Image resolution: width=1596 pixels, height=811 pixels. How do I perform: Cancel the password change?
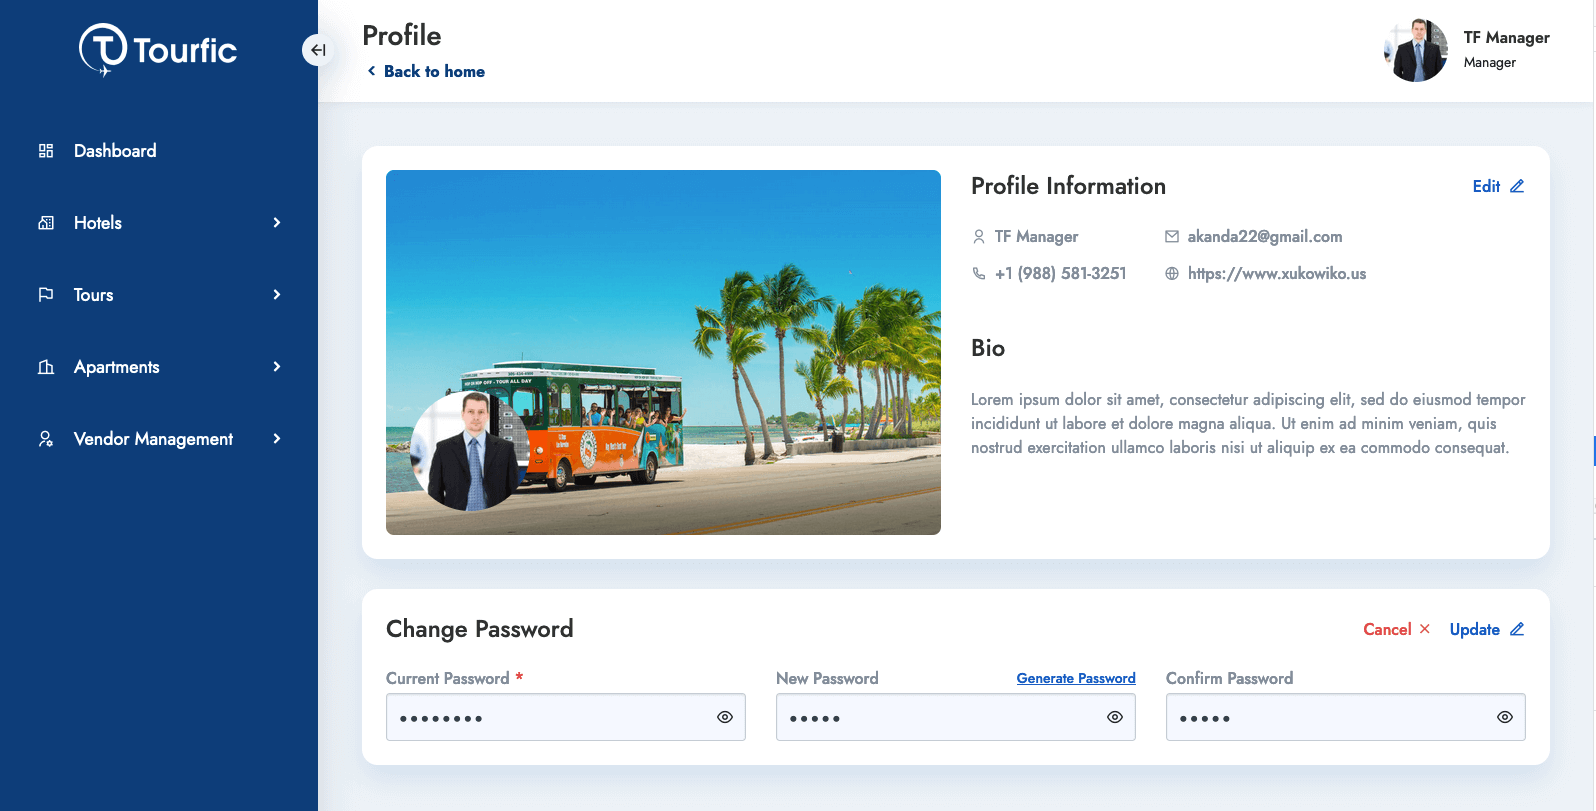click(x=1397, y=629)
